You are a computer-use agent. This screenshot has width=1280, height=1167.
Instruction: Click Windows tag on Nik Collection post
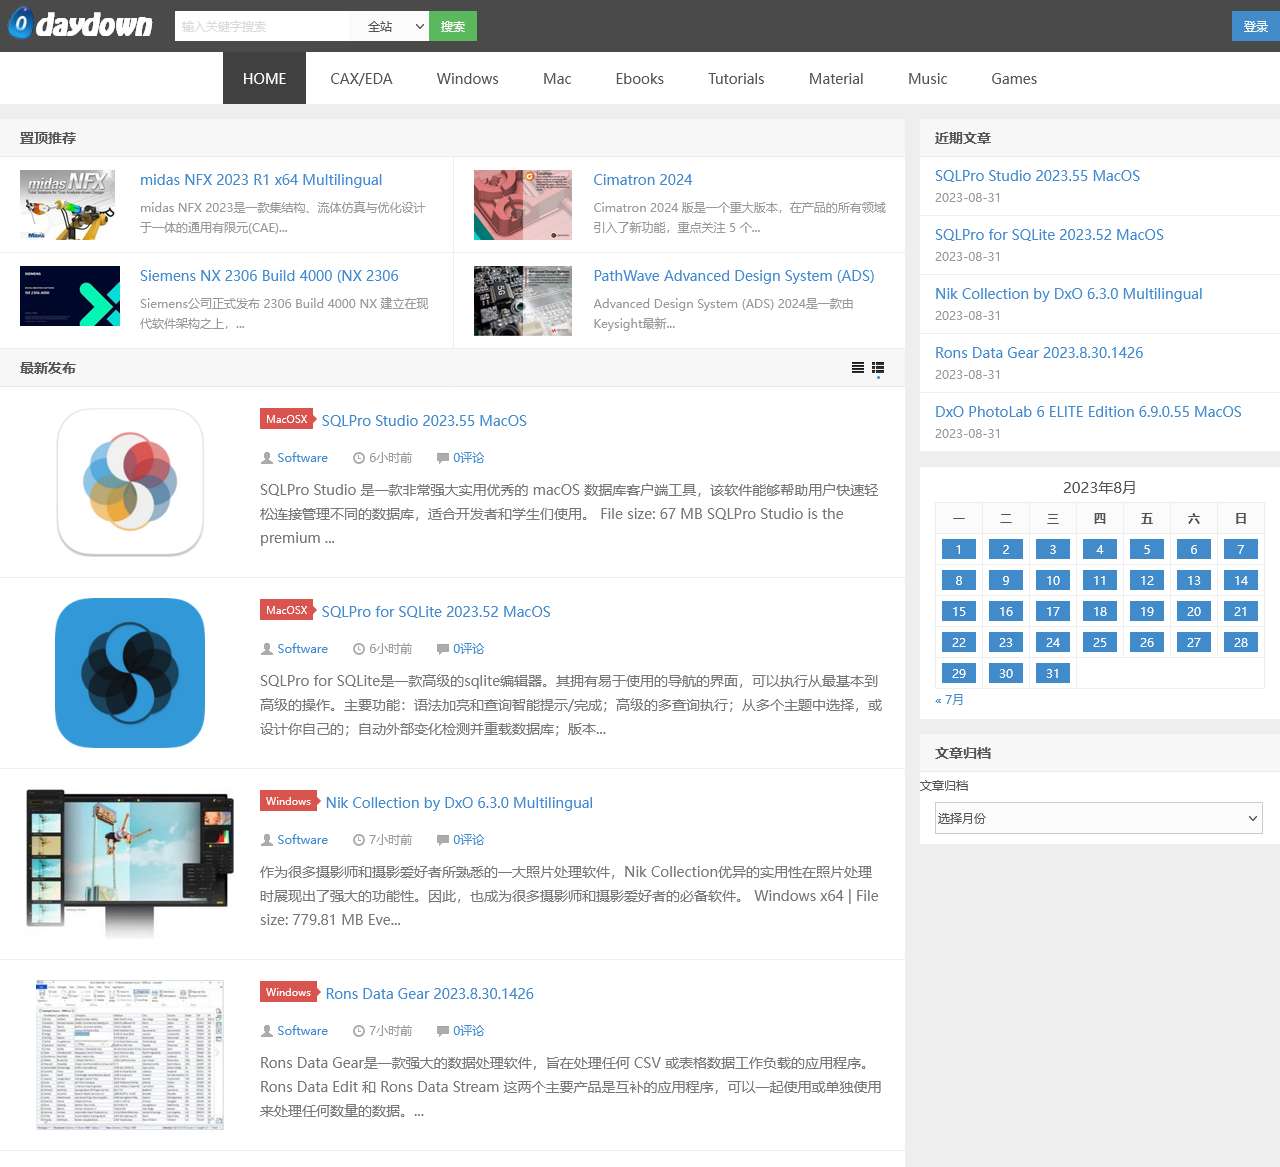[x=289, y=802]
